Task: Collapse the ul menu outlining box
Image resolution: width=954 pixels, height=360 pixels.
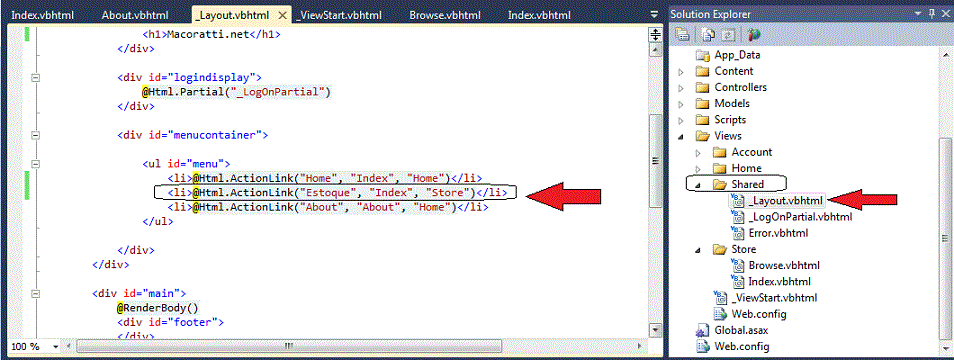Action: coord(35,164)
